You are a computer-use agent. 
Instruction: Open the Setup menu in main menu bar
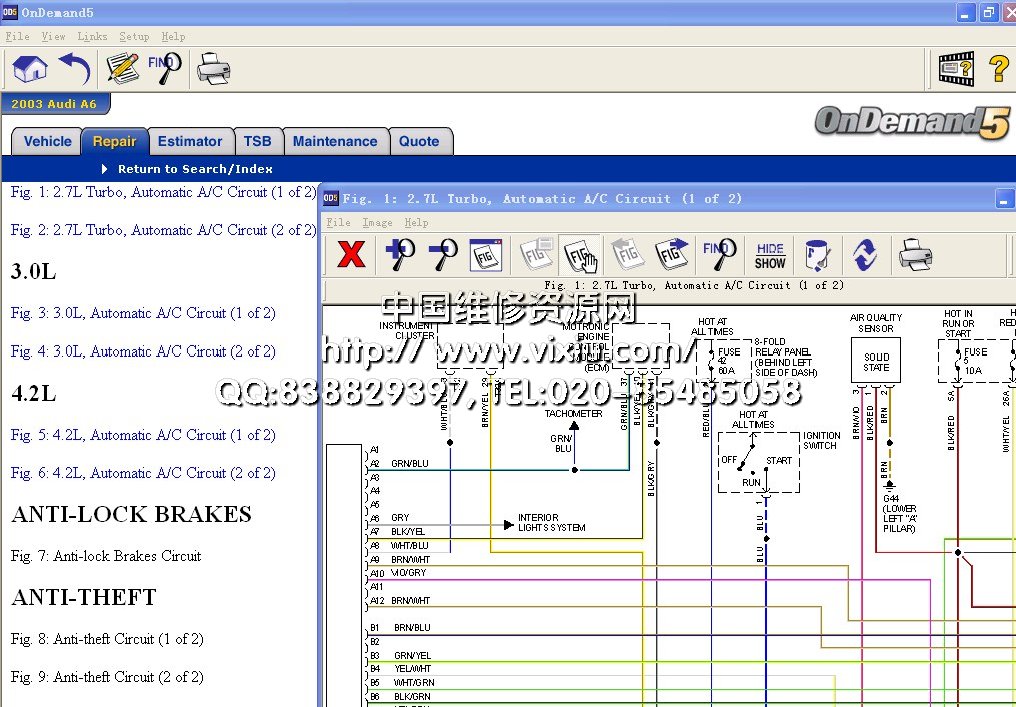(134, 36)
